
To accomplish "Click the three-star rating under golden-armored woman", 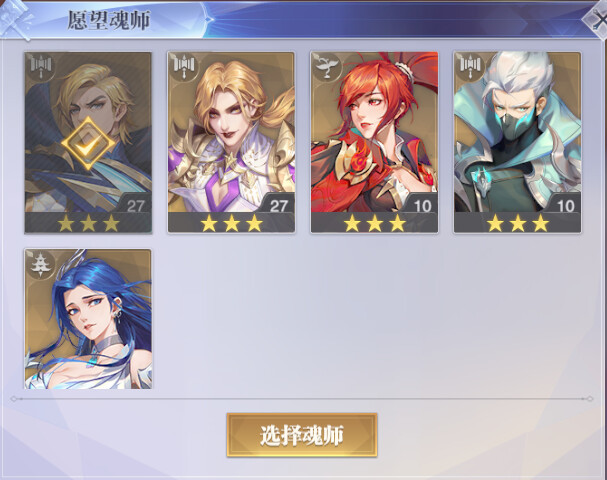I will 231,223.
